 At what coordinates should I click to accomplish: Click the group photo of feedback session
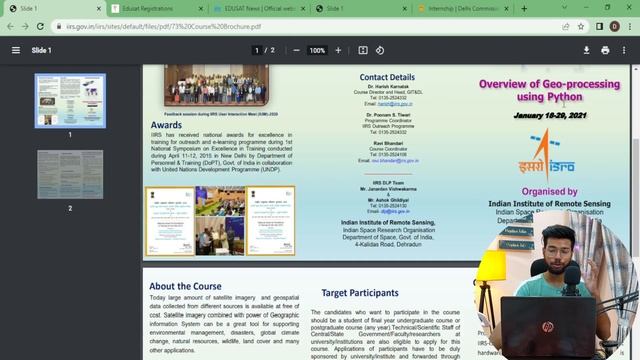coord(216,85)
